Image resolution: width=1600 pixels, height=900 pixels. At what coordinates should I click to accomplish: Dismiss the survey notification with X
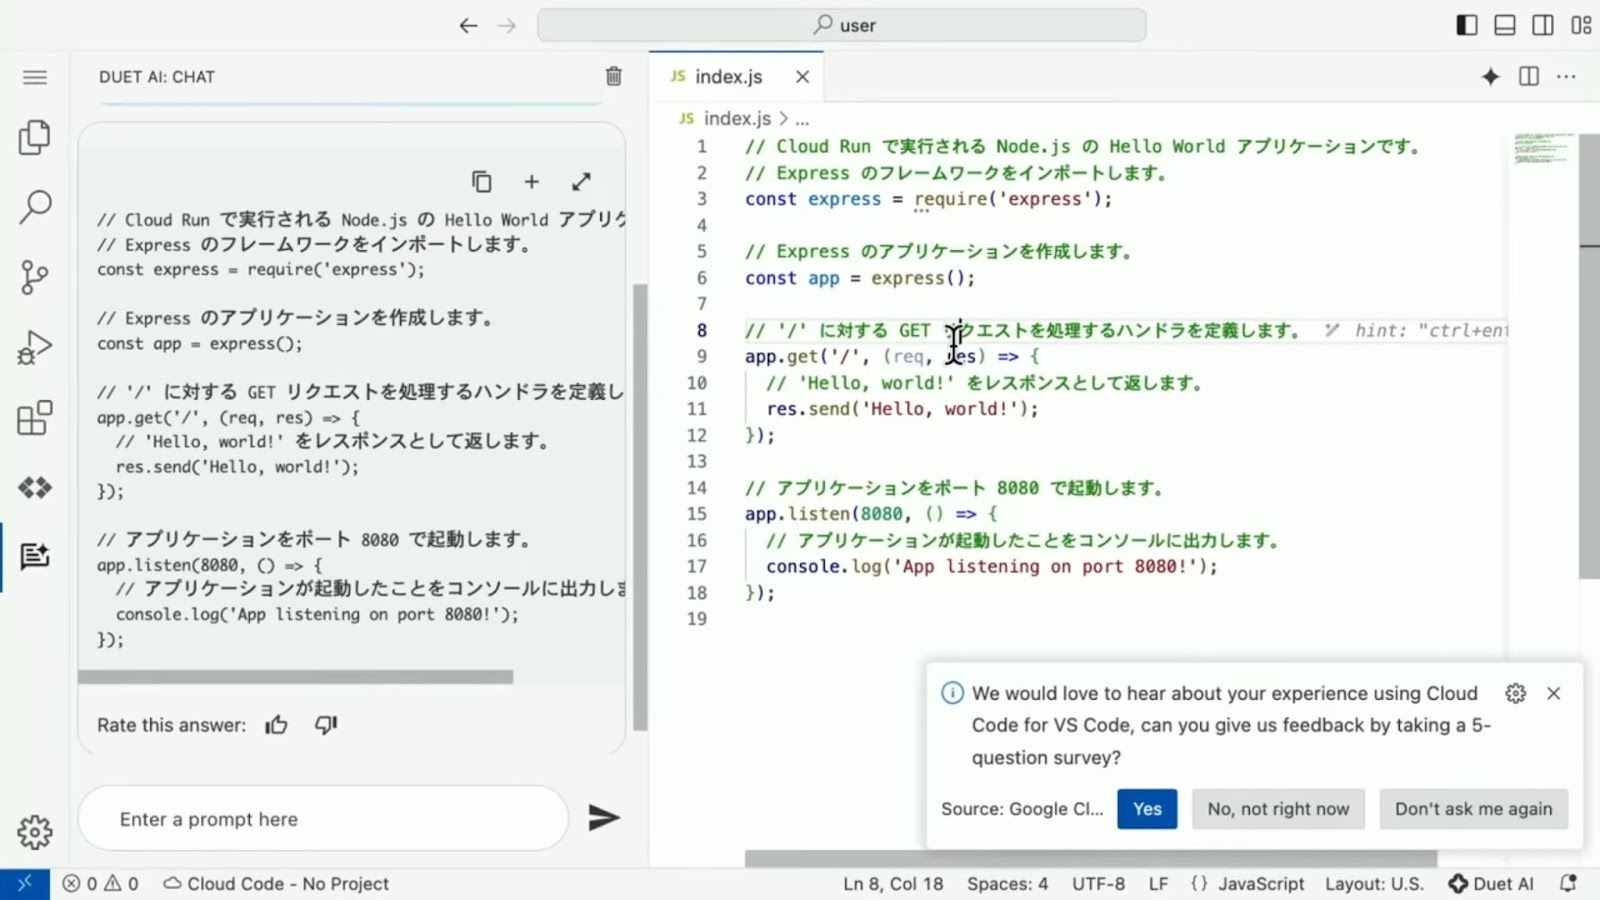[x=1554, y=693]
